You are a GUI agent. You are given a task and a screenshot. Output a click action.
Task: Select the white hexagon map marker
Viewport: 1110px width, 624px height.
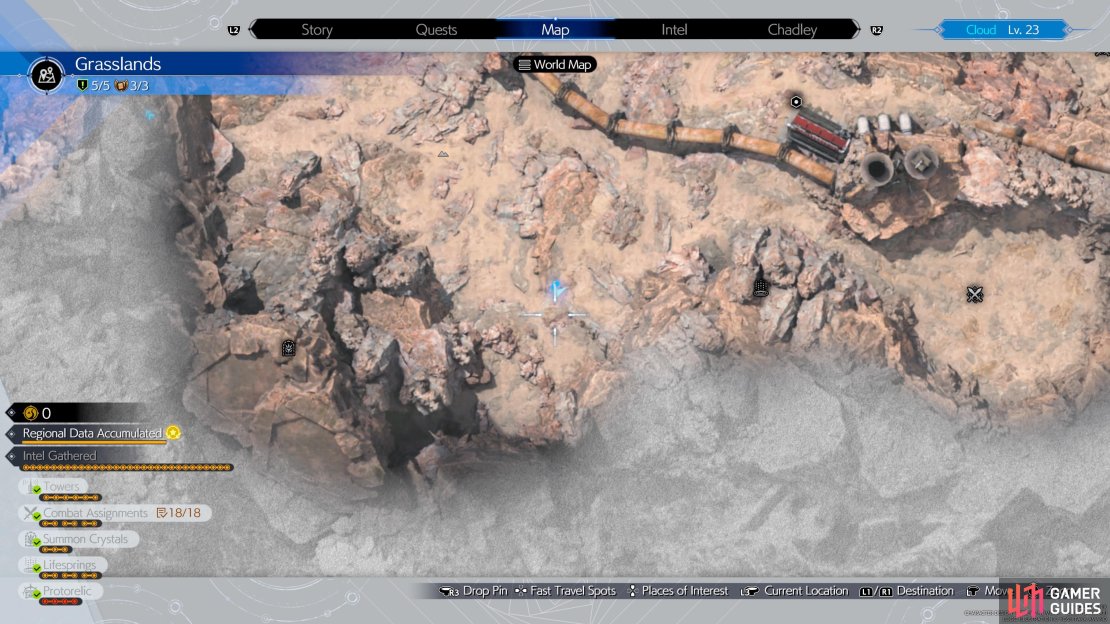796,102
